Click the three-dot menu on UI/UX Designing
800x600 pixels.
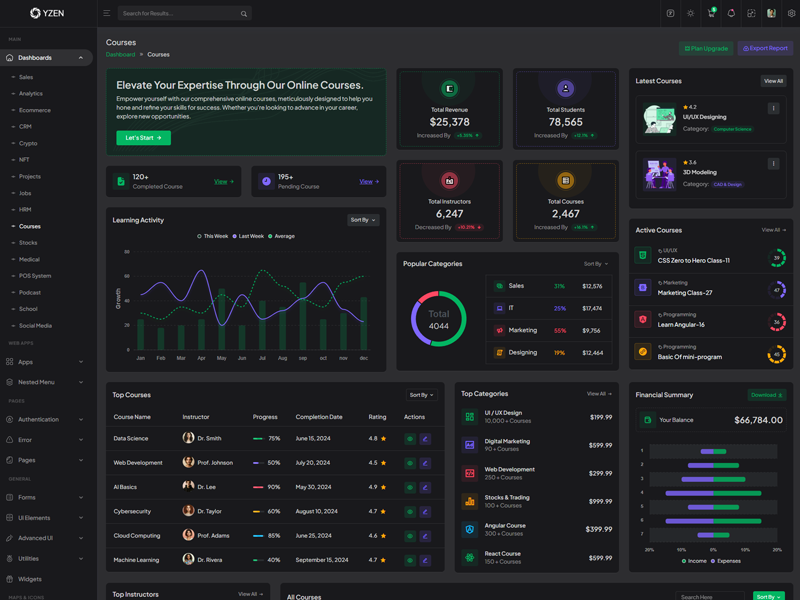(x=773, y=108)
